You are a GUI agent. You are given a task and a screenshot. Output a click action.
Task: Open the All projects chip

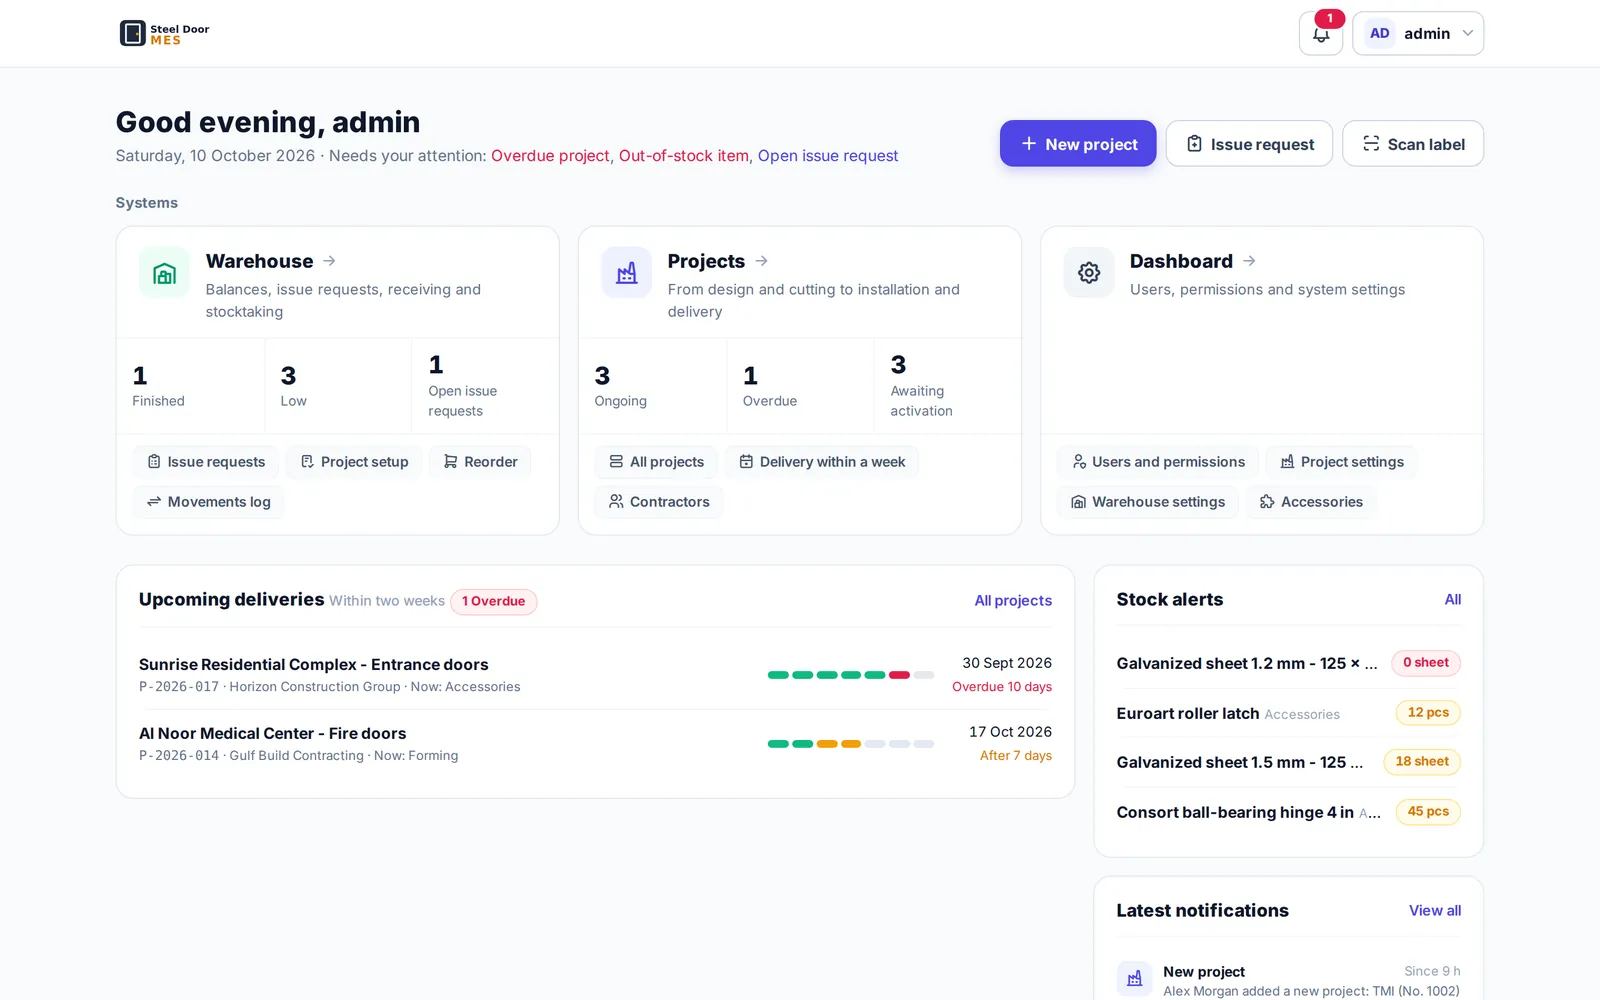click(656, 462)
